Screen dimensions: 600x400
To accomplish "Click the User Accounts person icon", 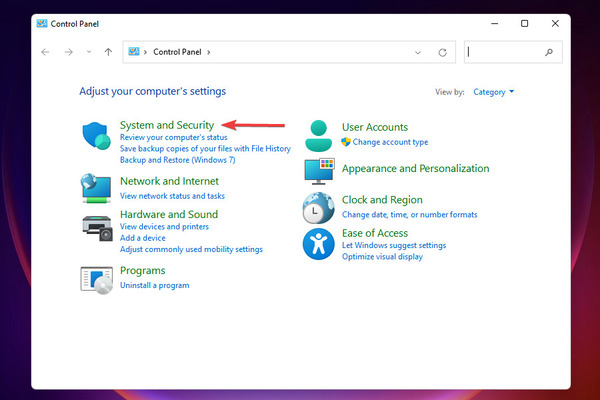I will point(318,136).
